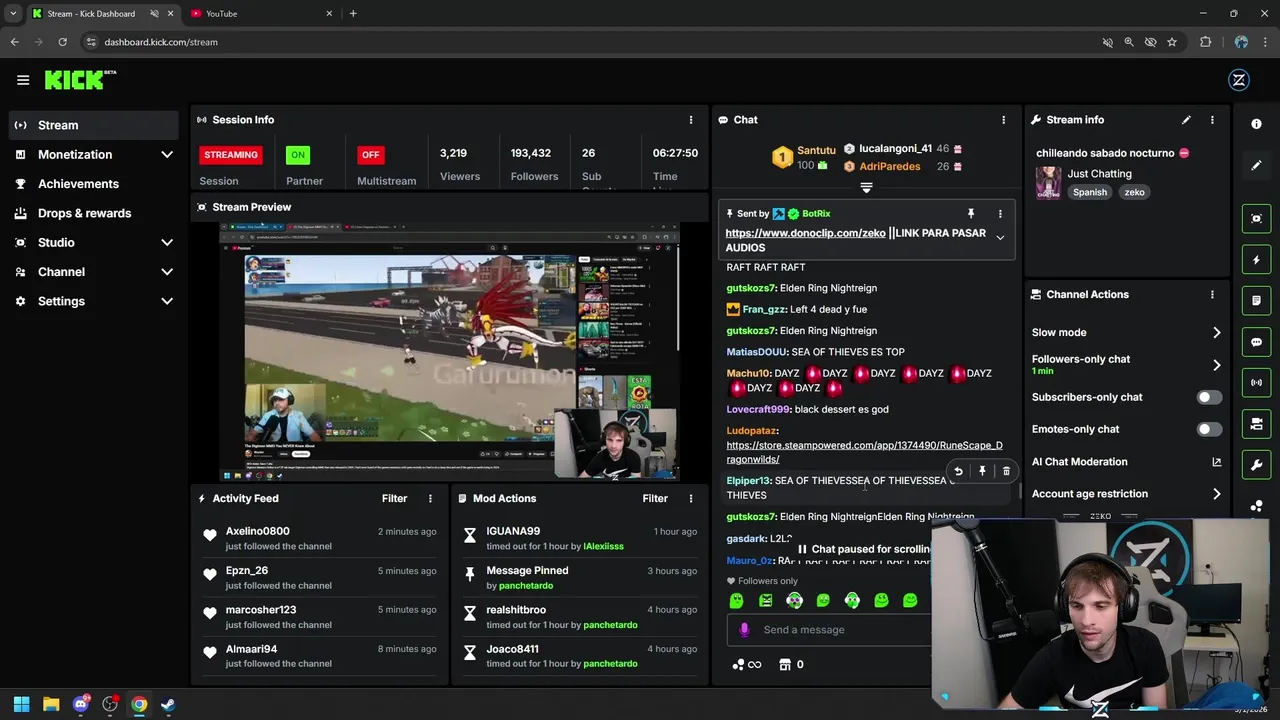Image resolution: width=1280 pixels, height=720 pixels.
Task: Expand the Settings sidebar section
Action: (x=167, y=301)
